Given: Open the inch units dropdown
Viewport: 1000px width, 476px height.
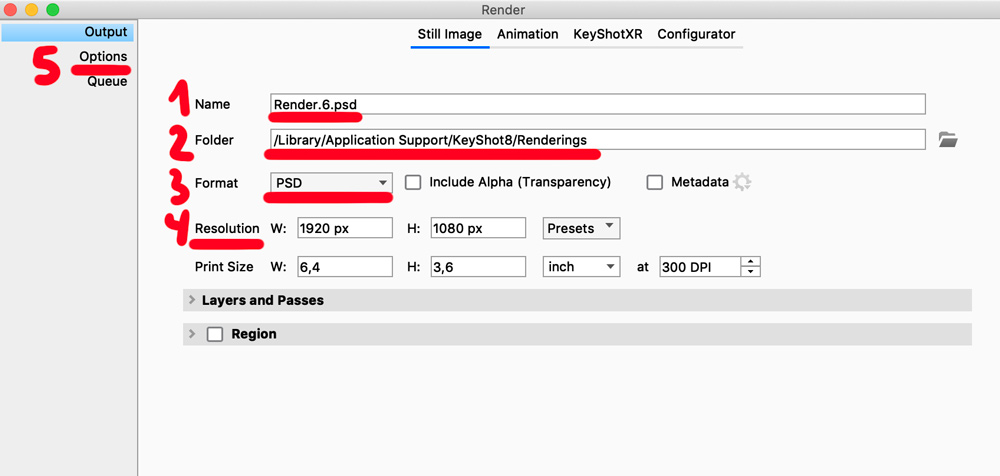Looking at the screenshot, I should pyautogui.click(x=581, y=267).
